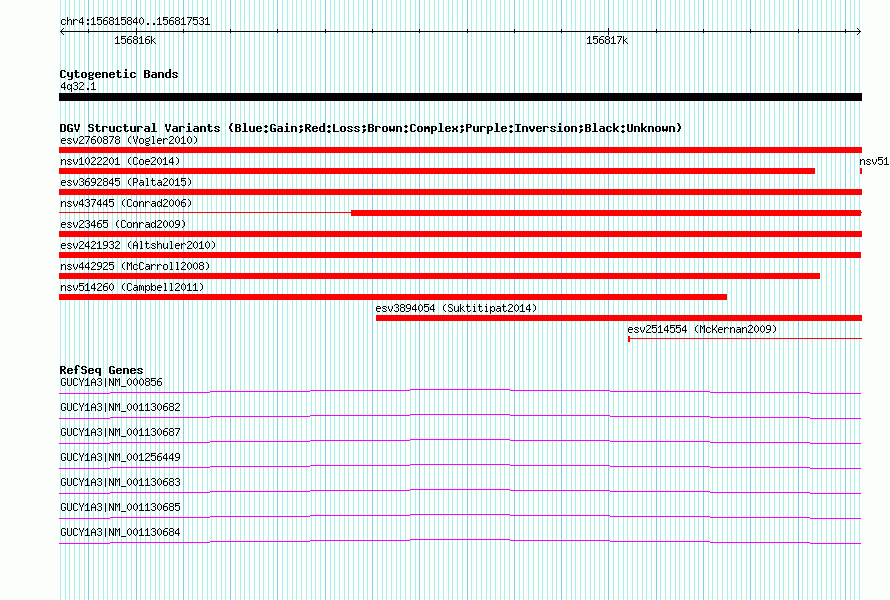
Task: Click the 156816k ruler label
Action: [135, 40]
